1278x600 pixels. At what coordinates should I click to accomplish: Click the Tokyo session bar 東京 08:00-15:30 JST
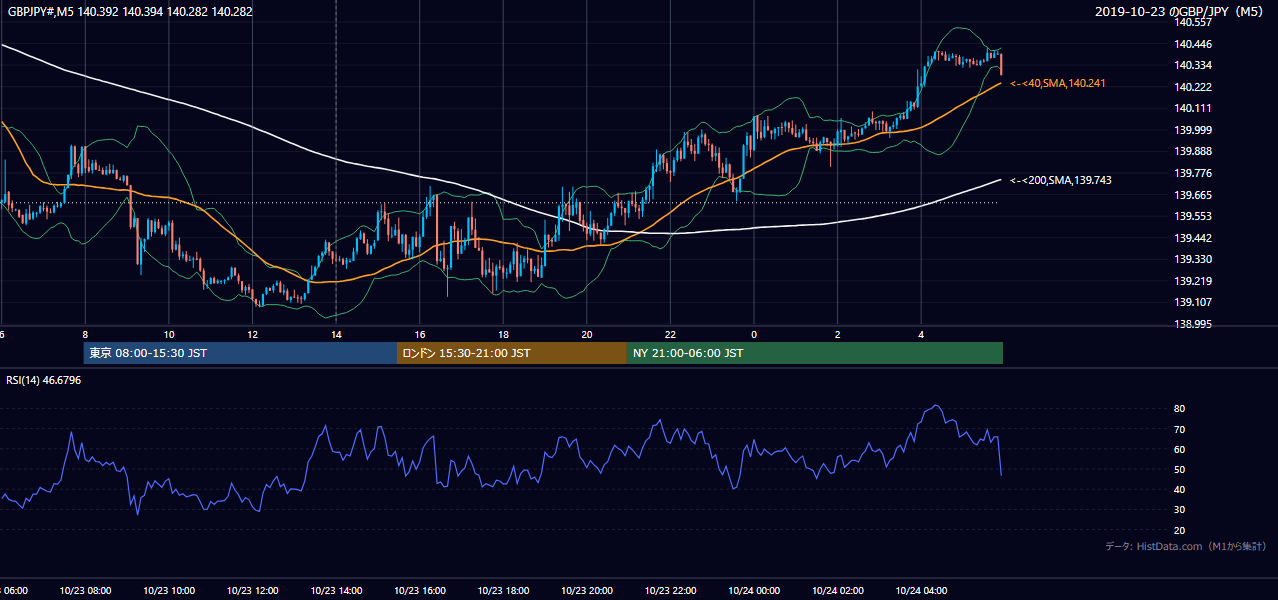tap(240, 353)
